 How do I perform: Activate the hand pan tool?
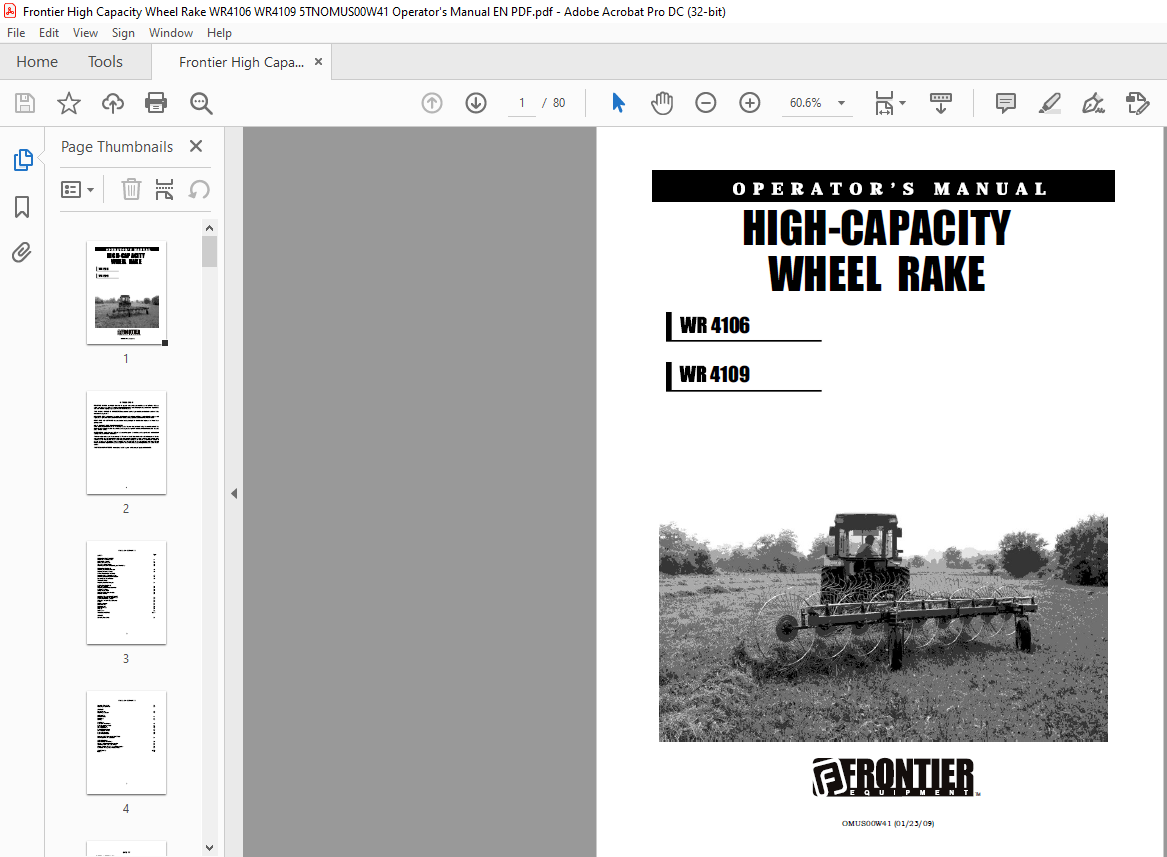662,103
